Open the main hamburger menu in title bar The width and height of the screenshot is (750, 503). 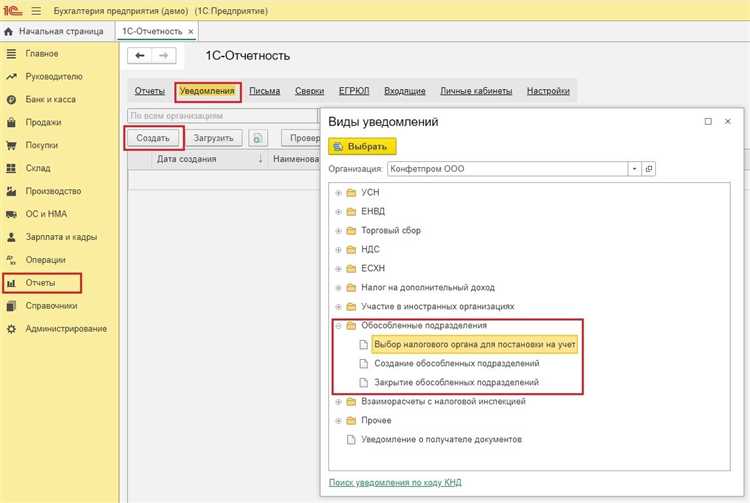[x=36, y=11]
